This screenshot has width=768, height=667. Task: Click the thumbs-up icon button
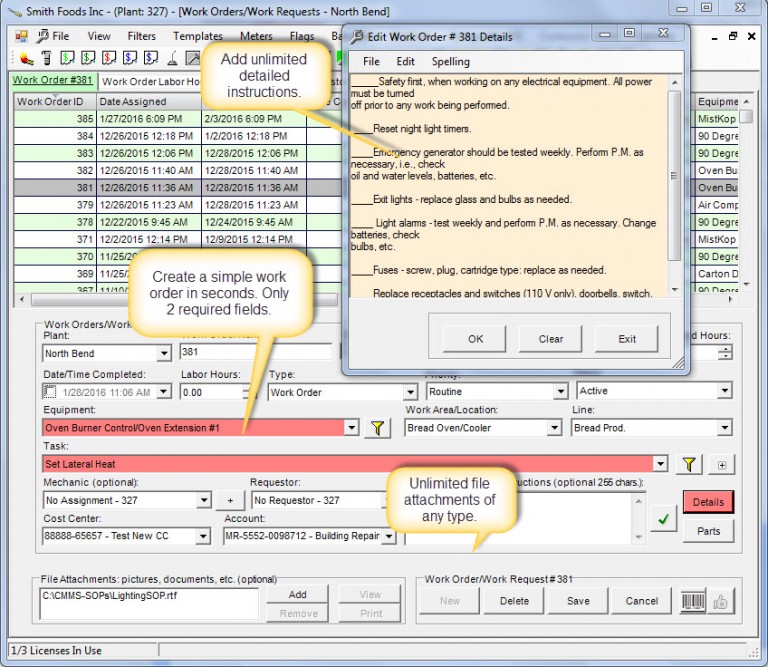click(x=720, y=601)
